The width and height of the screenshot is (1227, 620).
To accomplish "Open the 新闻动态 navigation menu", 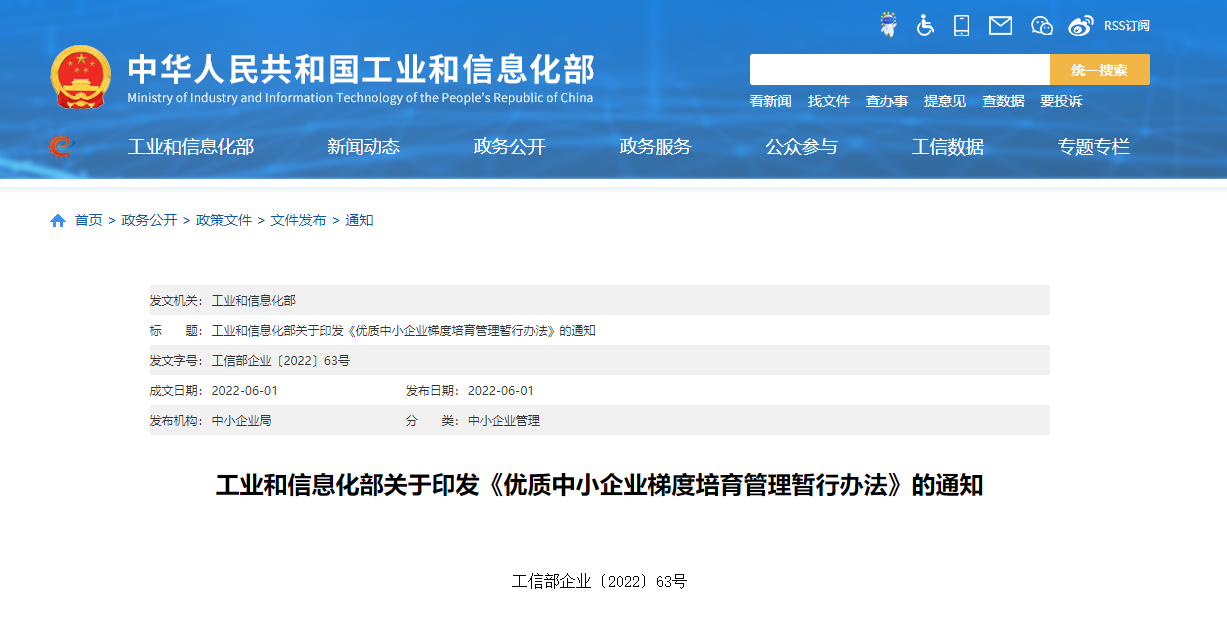I will (363, 147).
